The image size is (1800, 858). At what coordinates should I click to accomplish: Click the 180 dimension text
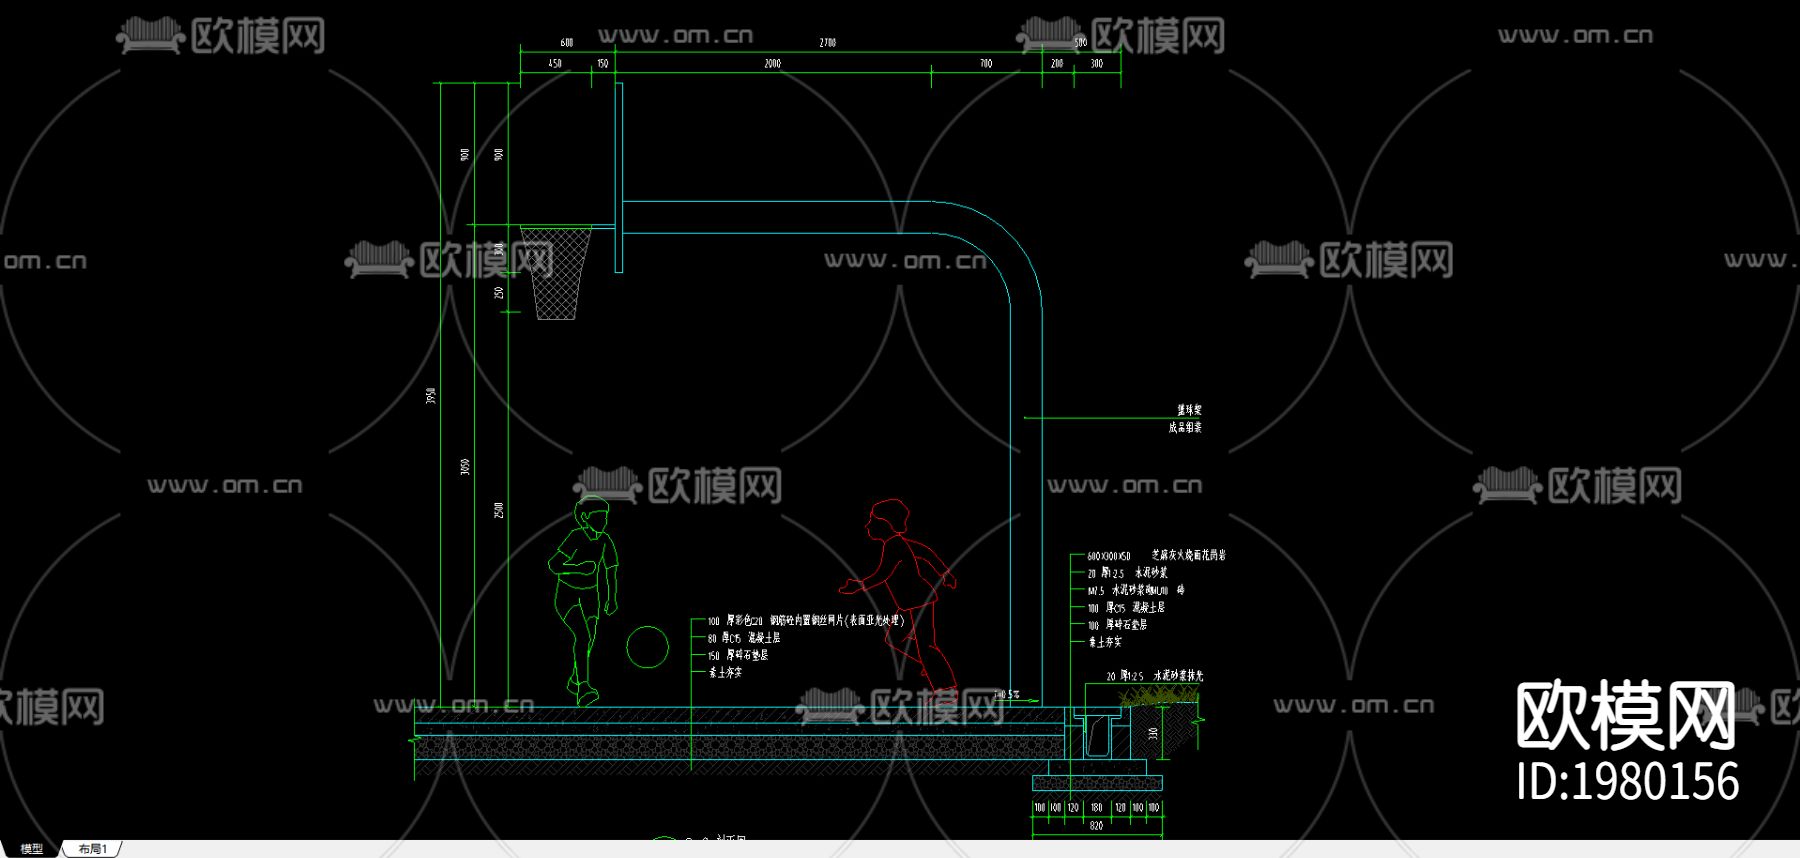pyautogui.click(x=1097, y=807)
